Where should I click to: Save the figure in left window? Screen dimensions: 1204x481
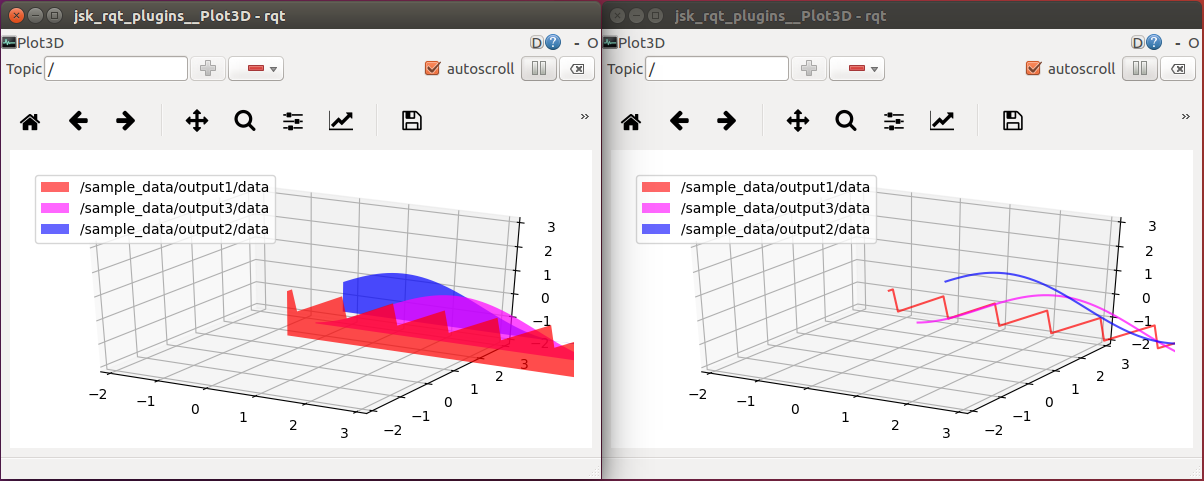pos(411,121)
